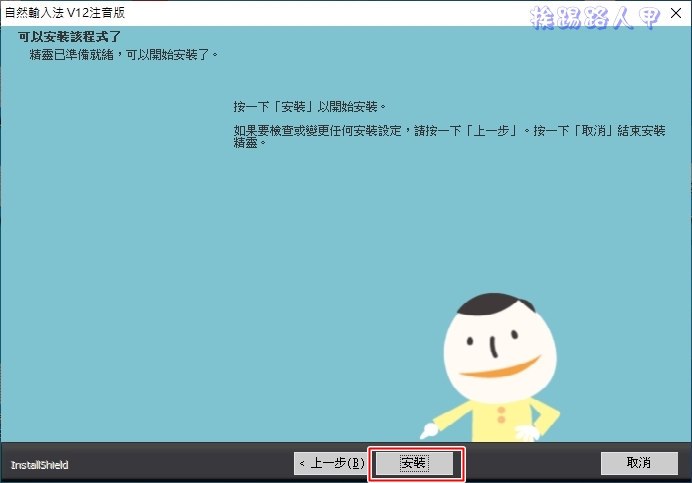Go back with the 上一步(B) button
This screenshot has width=692, height=483.
(x=331, y=463)
